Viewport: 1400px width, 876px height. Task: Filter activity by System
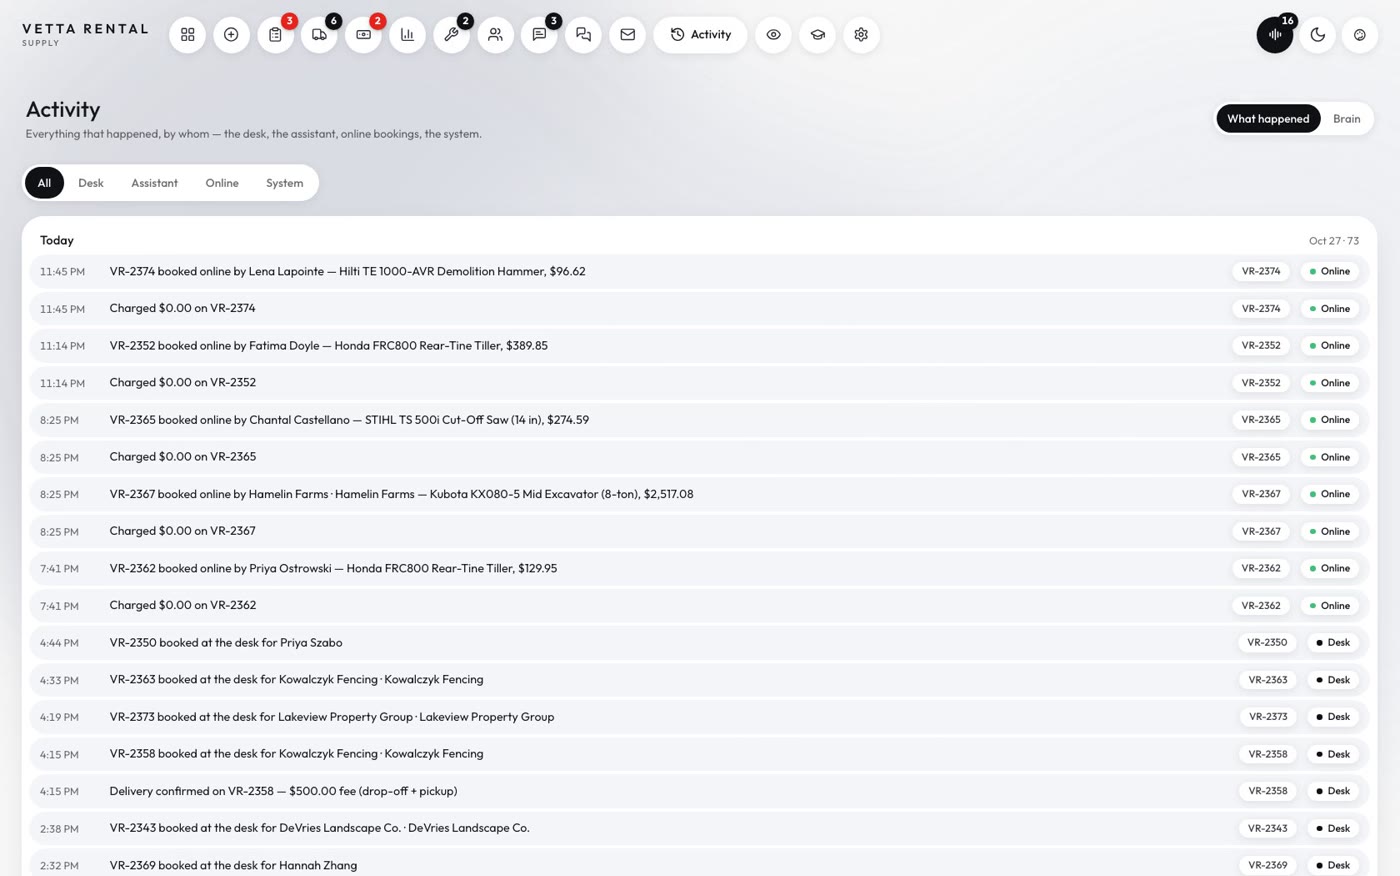tap(284, 183)
